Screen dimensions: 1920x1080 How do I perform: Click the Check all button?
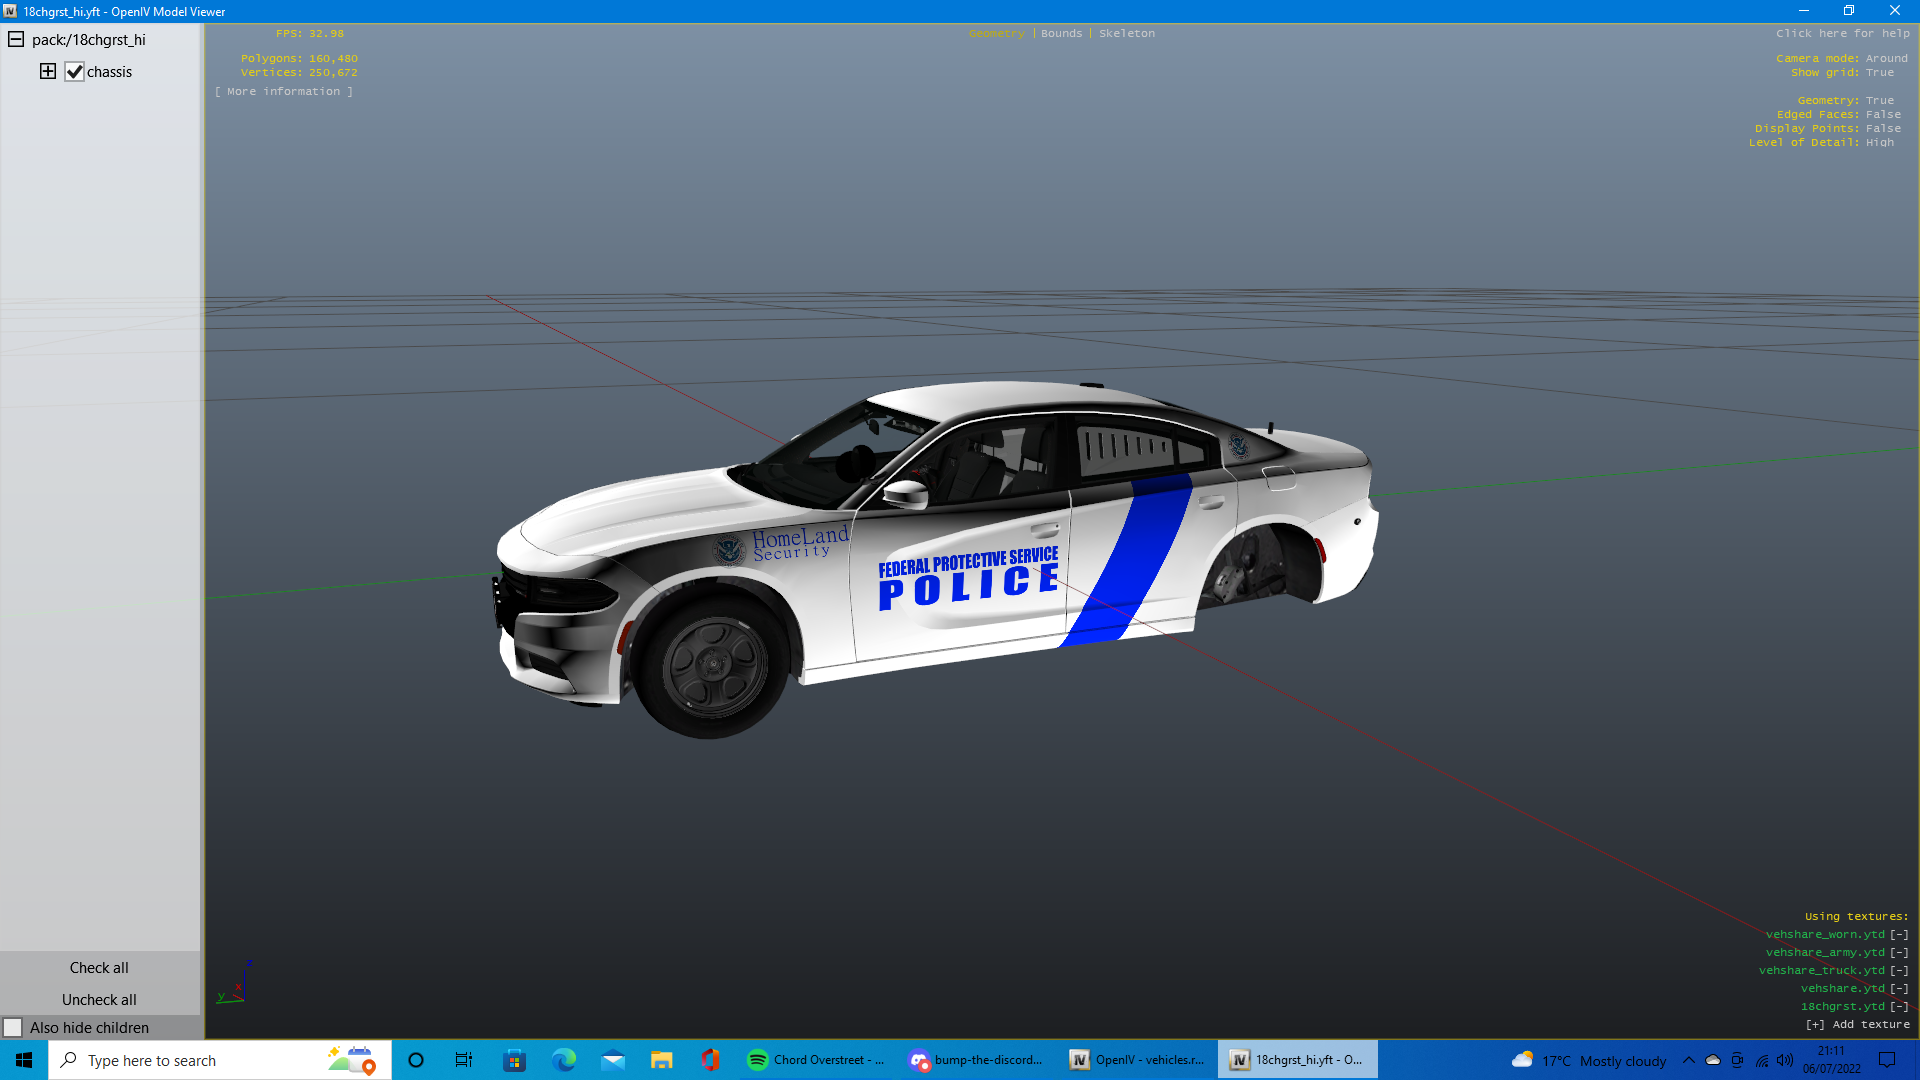coord(99,968)
